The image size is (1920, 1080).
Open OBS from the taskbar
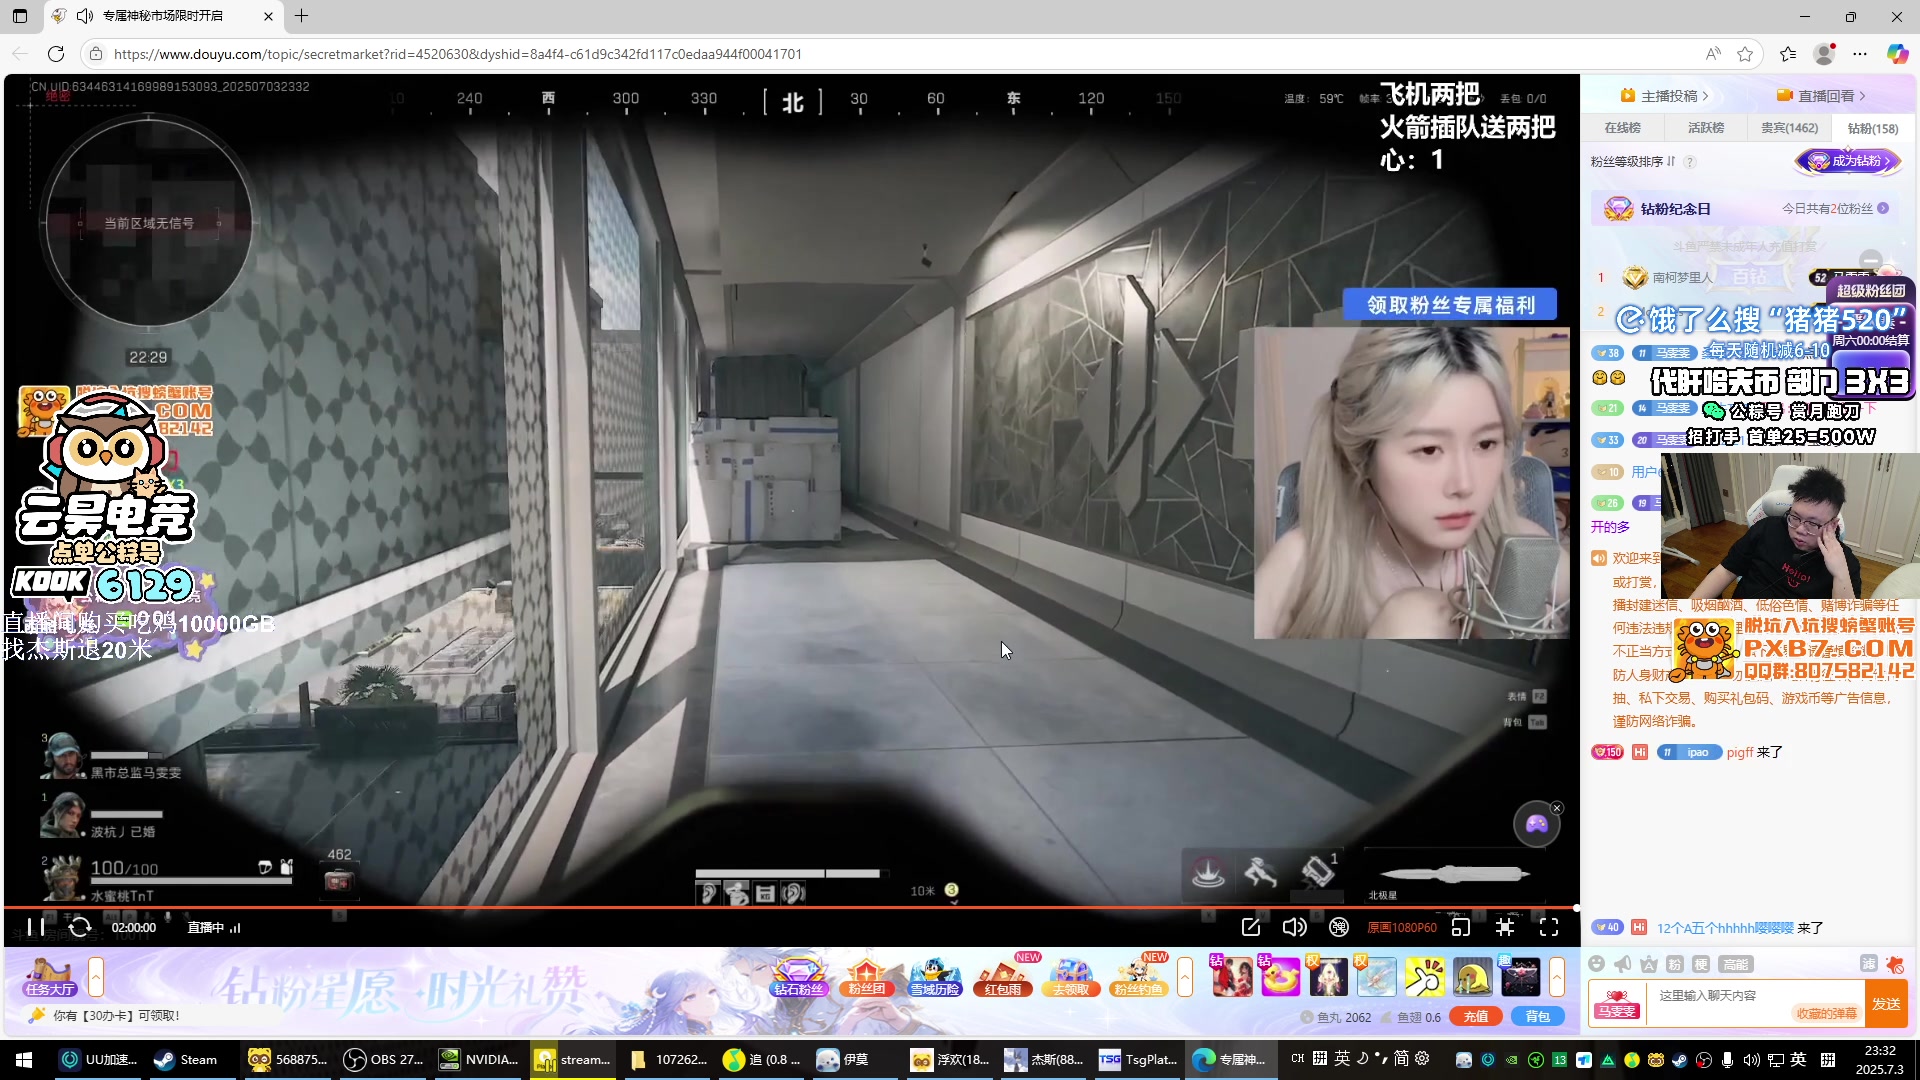tap(385, 1060)
